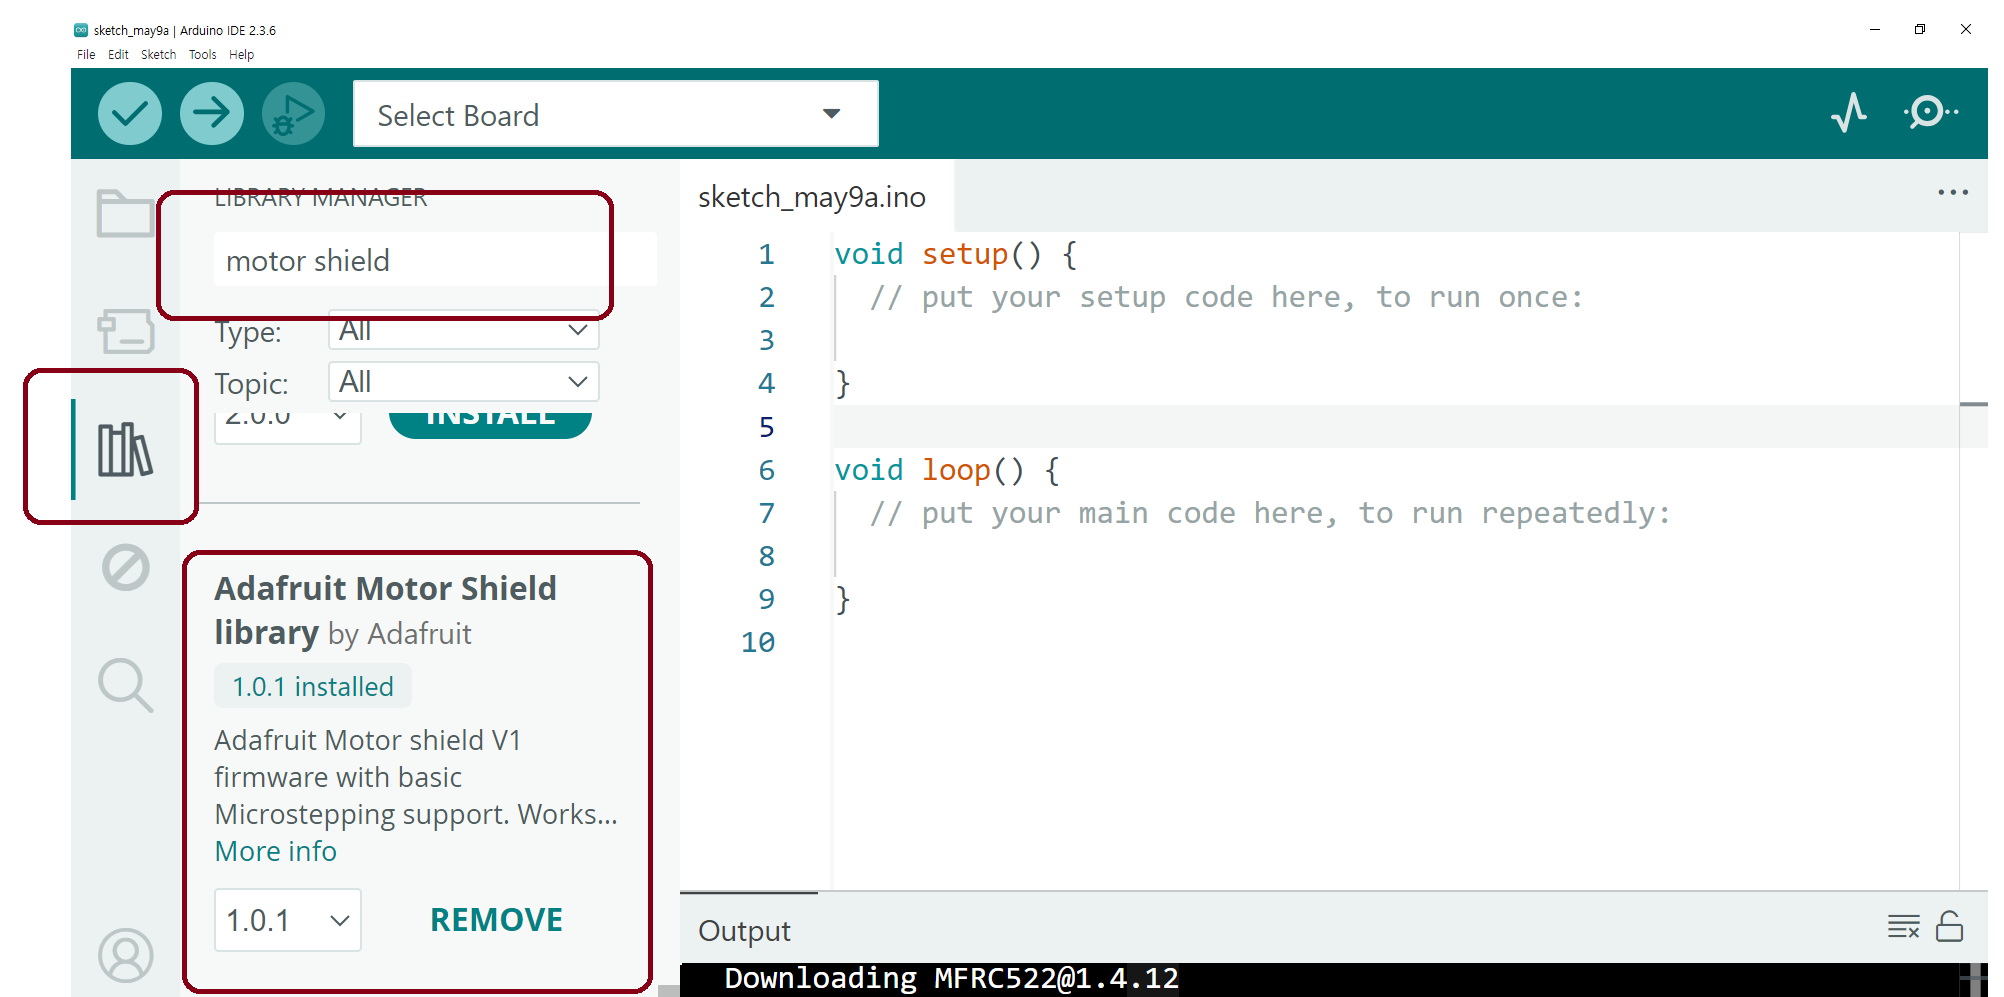Screen dimensions: 2004x997
Task: Click the Verify sketch checkmark button
Action: pyautogui.click(x=130, y=114)
